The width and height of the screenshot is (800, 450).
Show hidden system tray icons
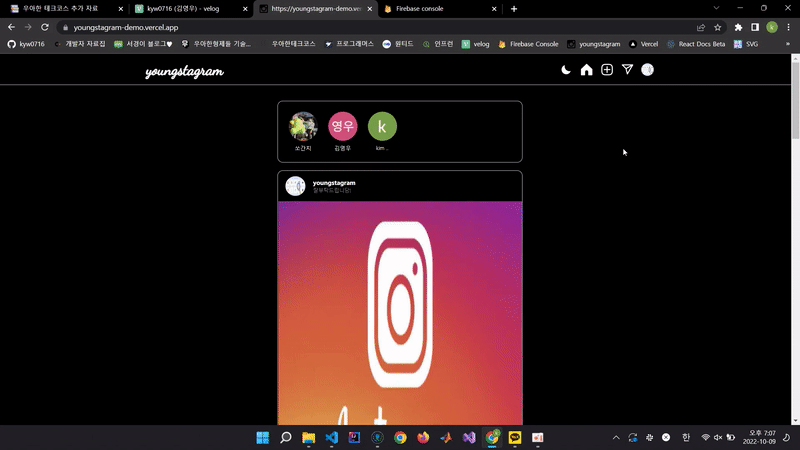coord(616,438)
